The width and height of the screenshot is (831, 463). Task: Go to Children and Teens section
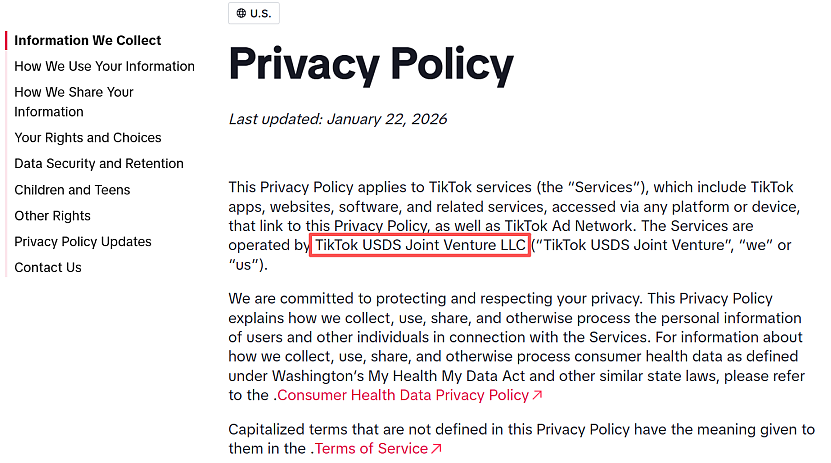72,190
